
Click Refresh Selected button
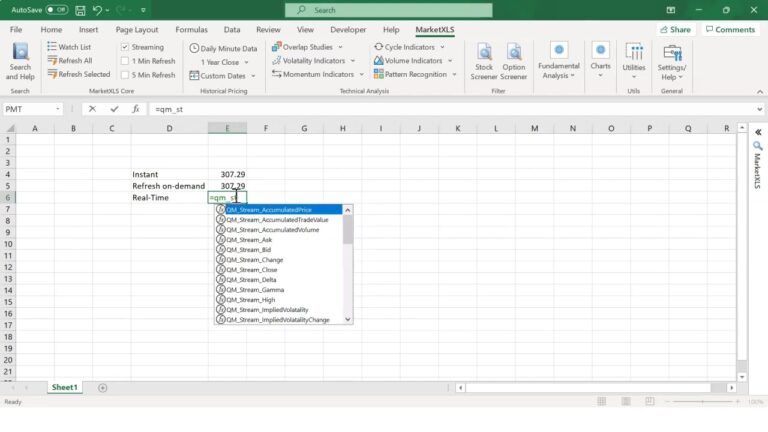pos(79,74)
